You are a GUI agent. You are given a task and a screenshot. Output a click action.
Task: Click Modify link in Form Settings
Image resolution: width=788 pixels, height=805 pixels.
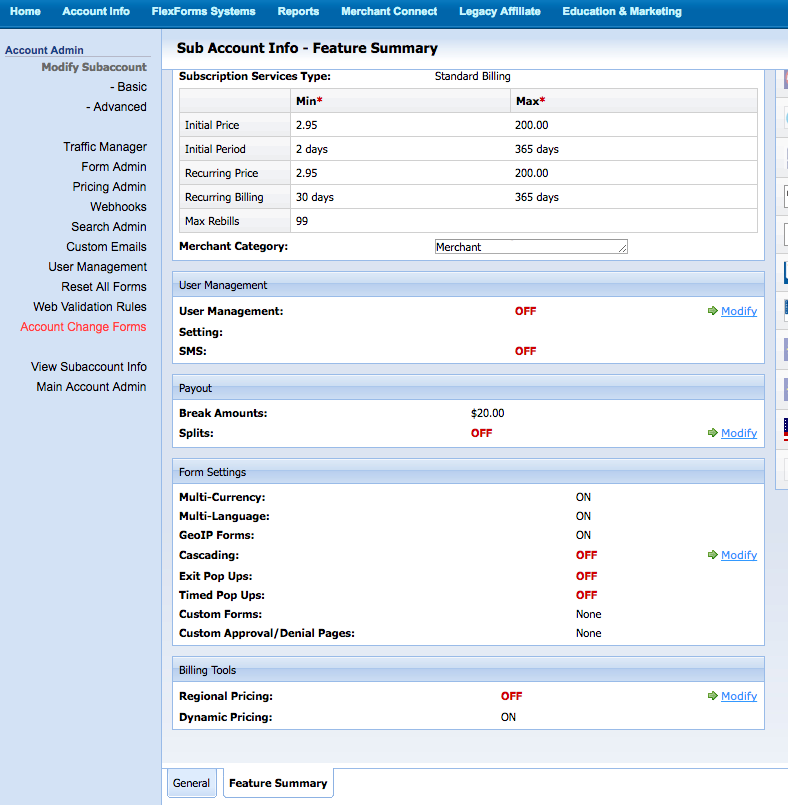click(x=739, y=554)
